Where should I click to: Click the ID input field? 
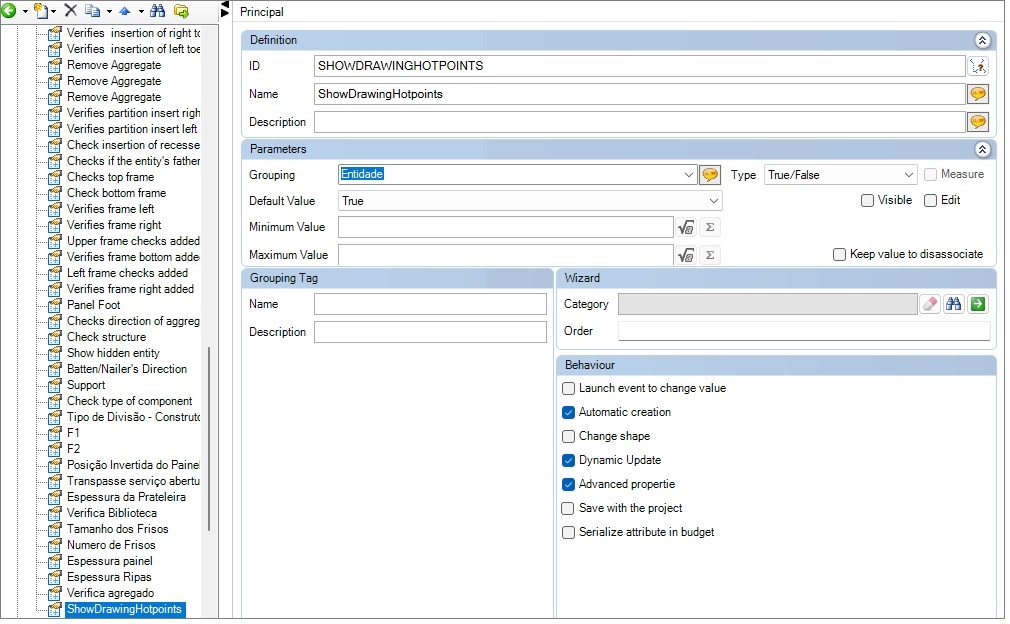[639, 66]
